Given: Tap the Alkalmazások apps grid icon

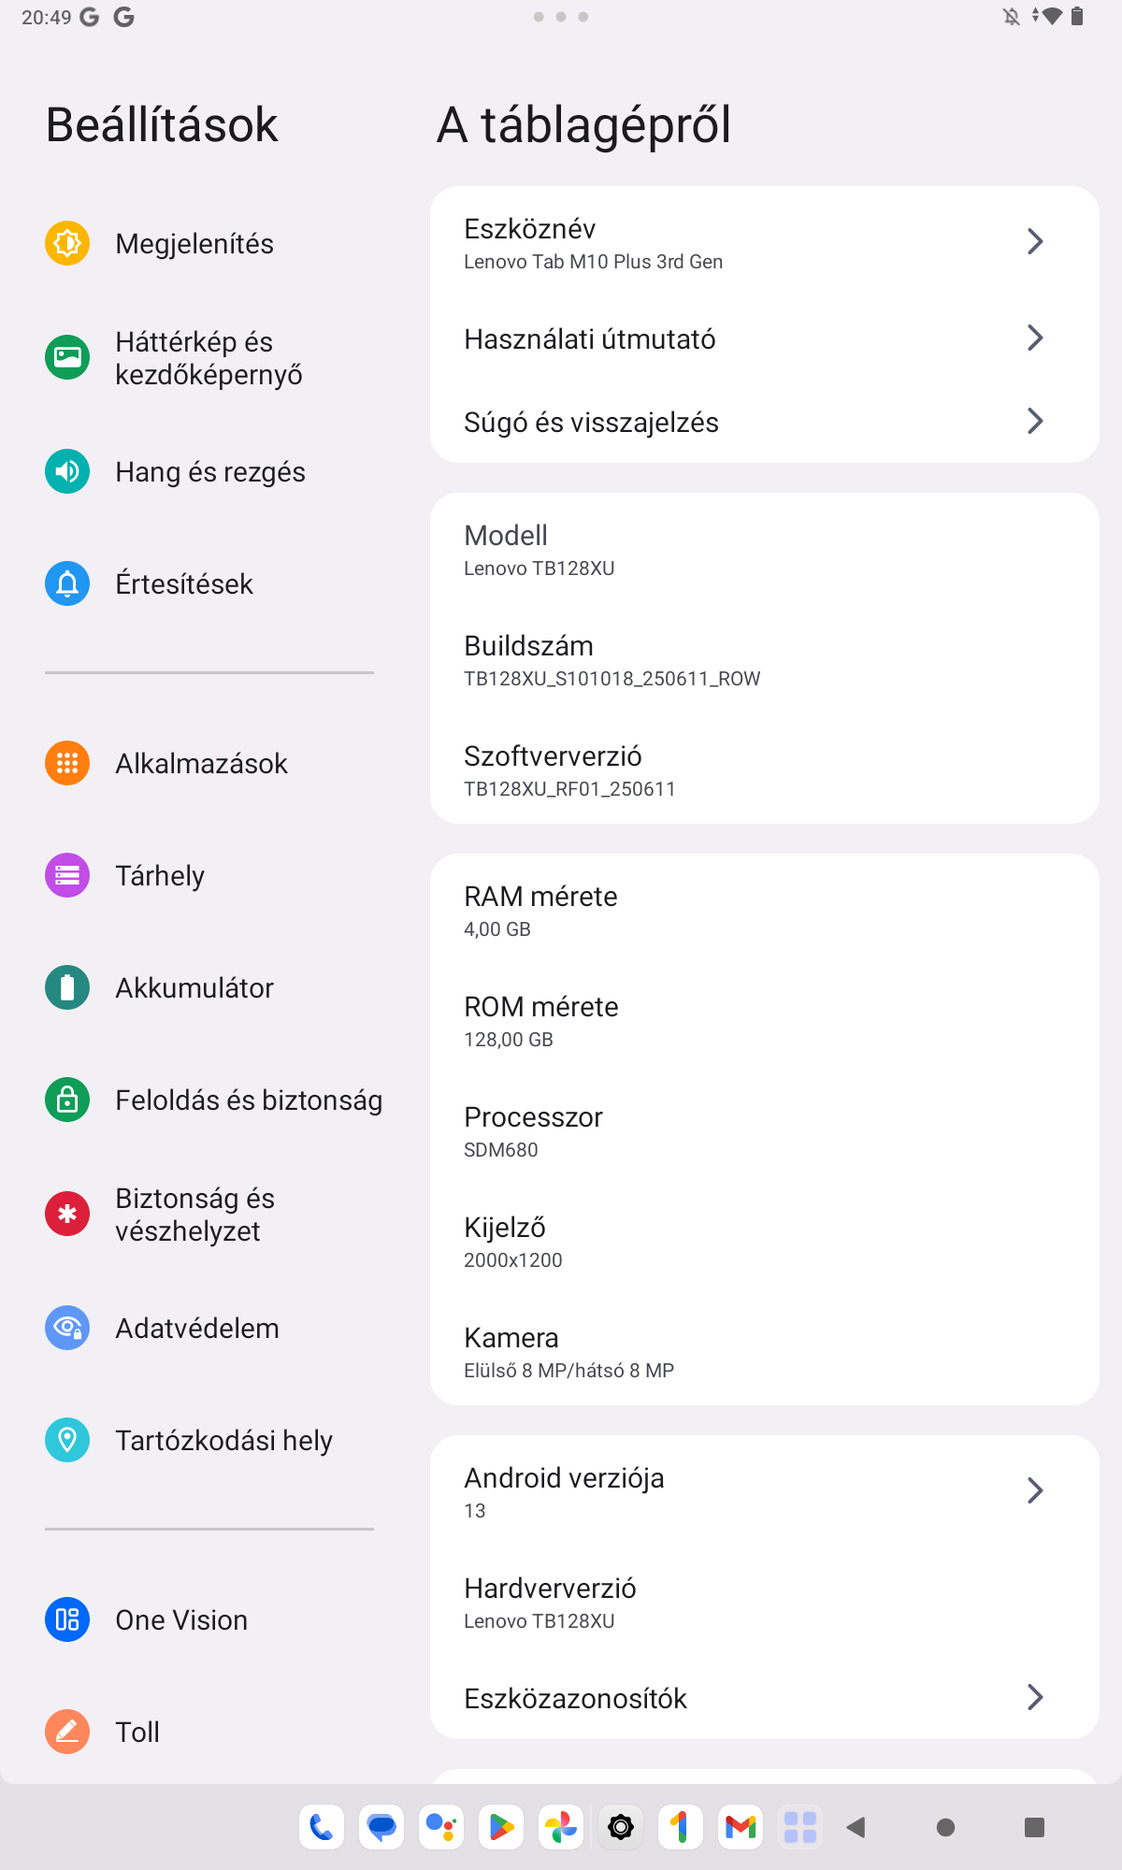Looking at the screenshot, I should [67, 764].
